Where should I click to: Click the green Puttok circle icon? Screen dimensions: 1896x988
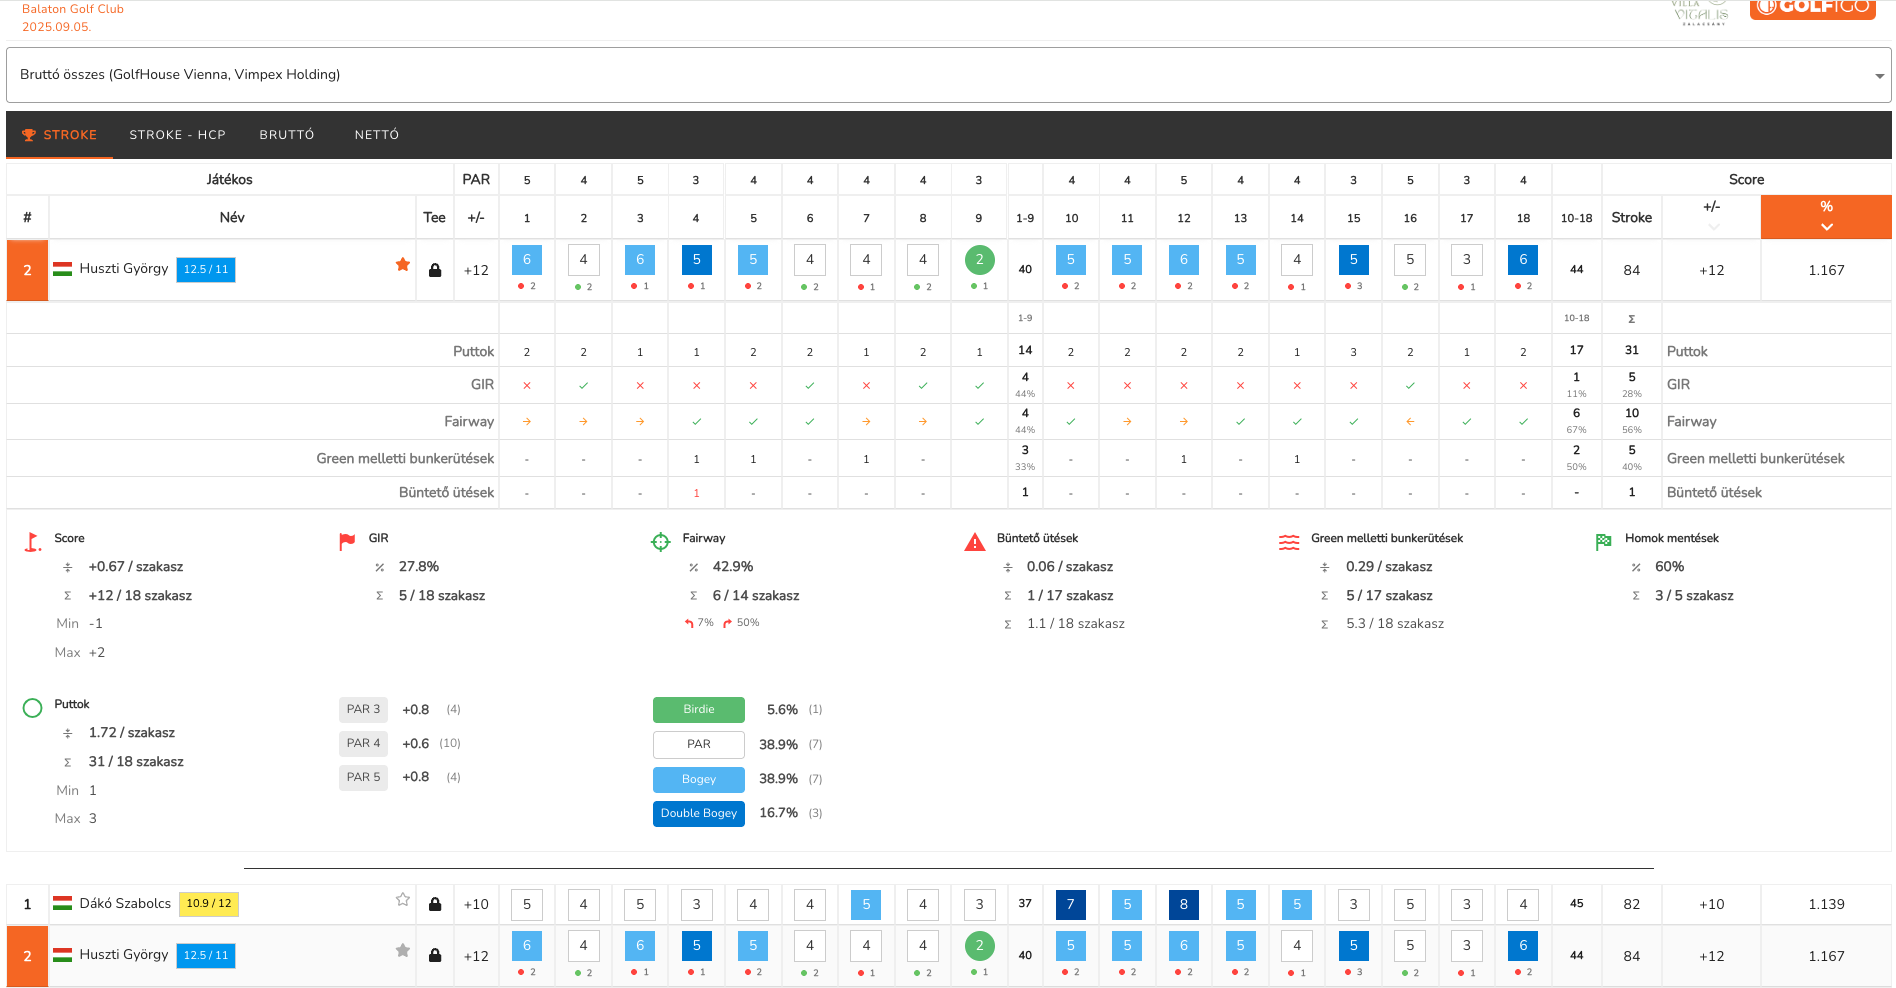click(32, 708)
